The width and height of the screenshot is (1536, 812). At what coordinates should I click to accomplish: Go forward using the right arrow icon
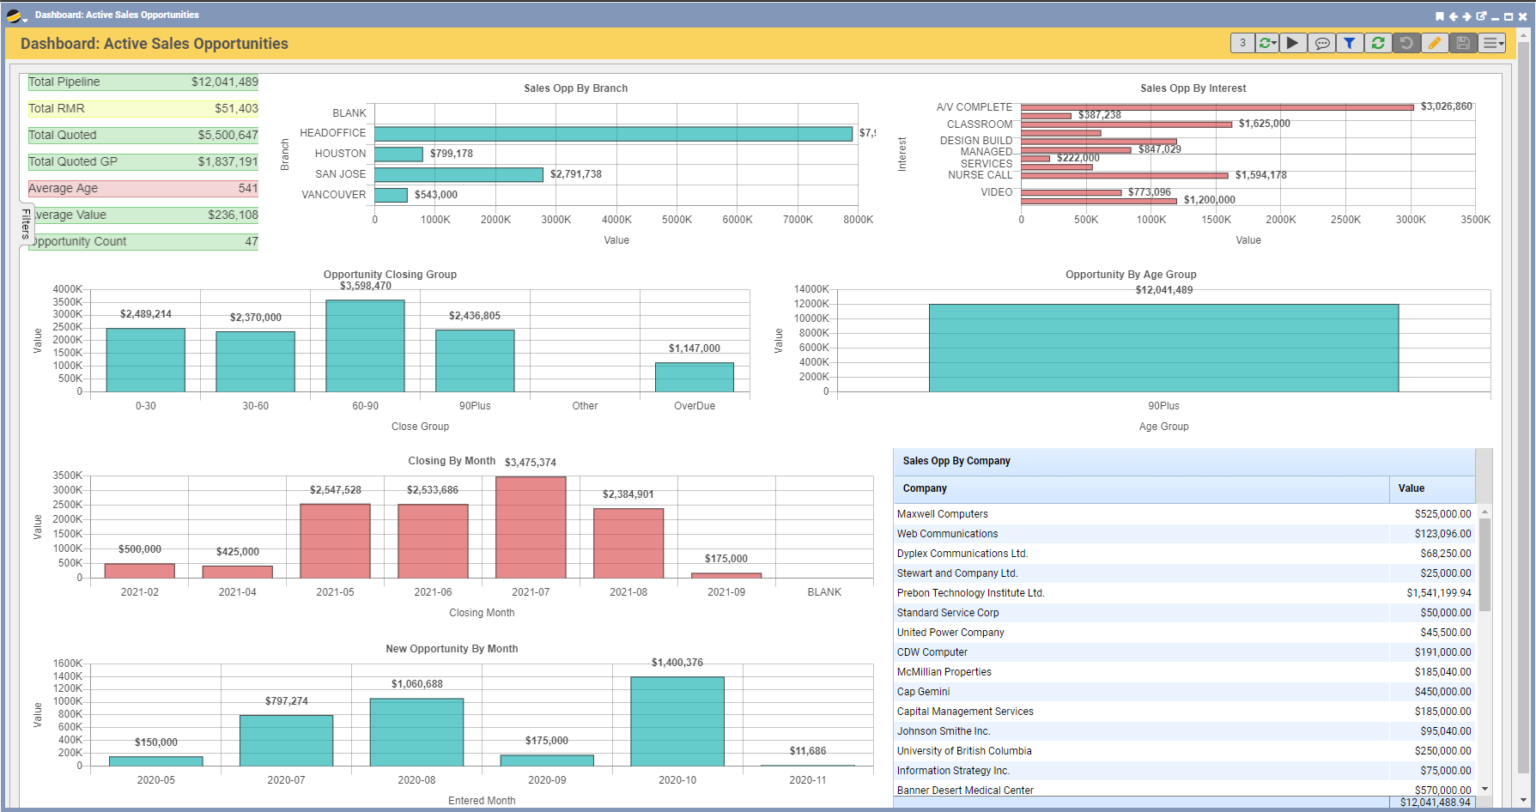1467,16
